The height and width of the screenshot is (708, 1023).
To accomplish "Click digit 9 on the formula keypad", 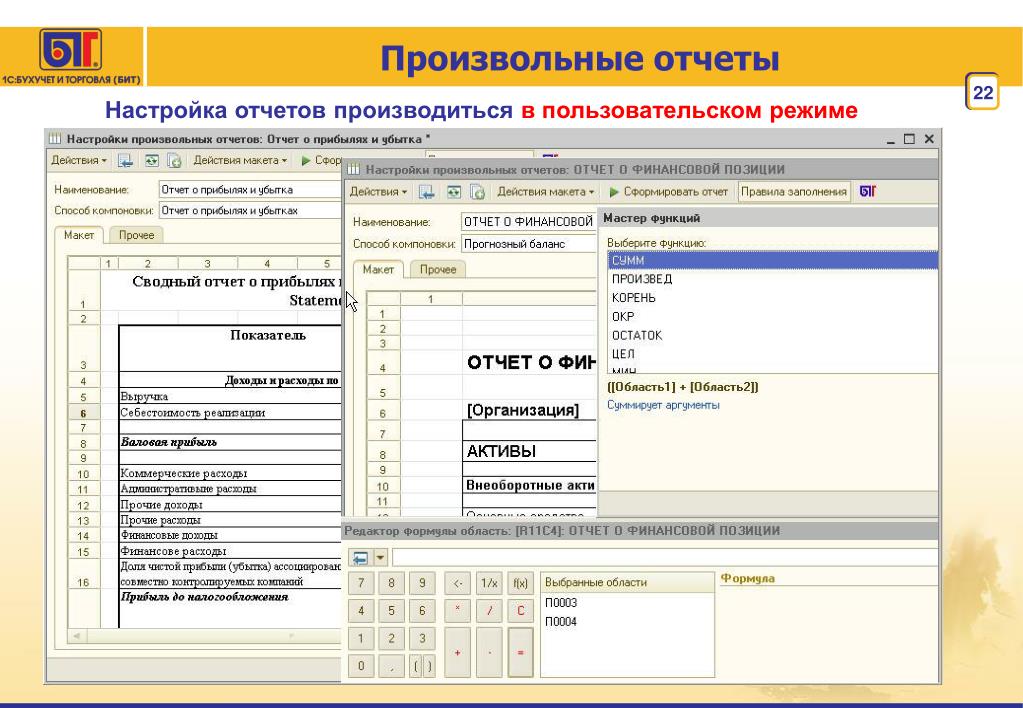I will point(422,583).
